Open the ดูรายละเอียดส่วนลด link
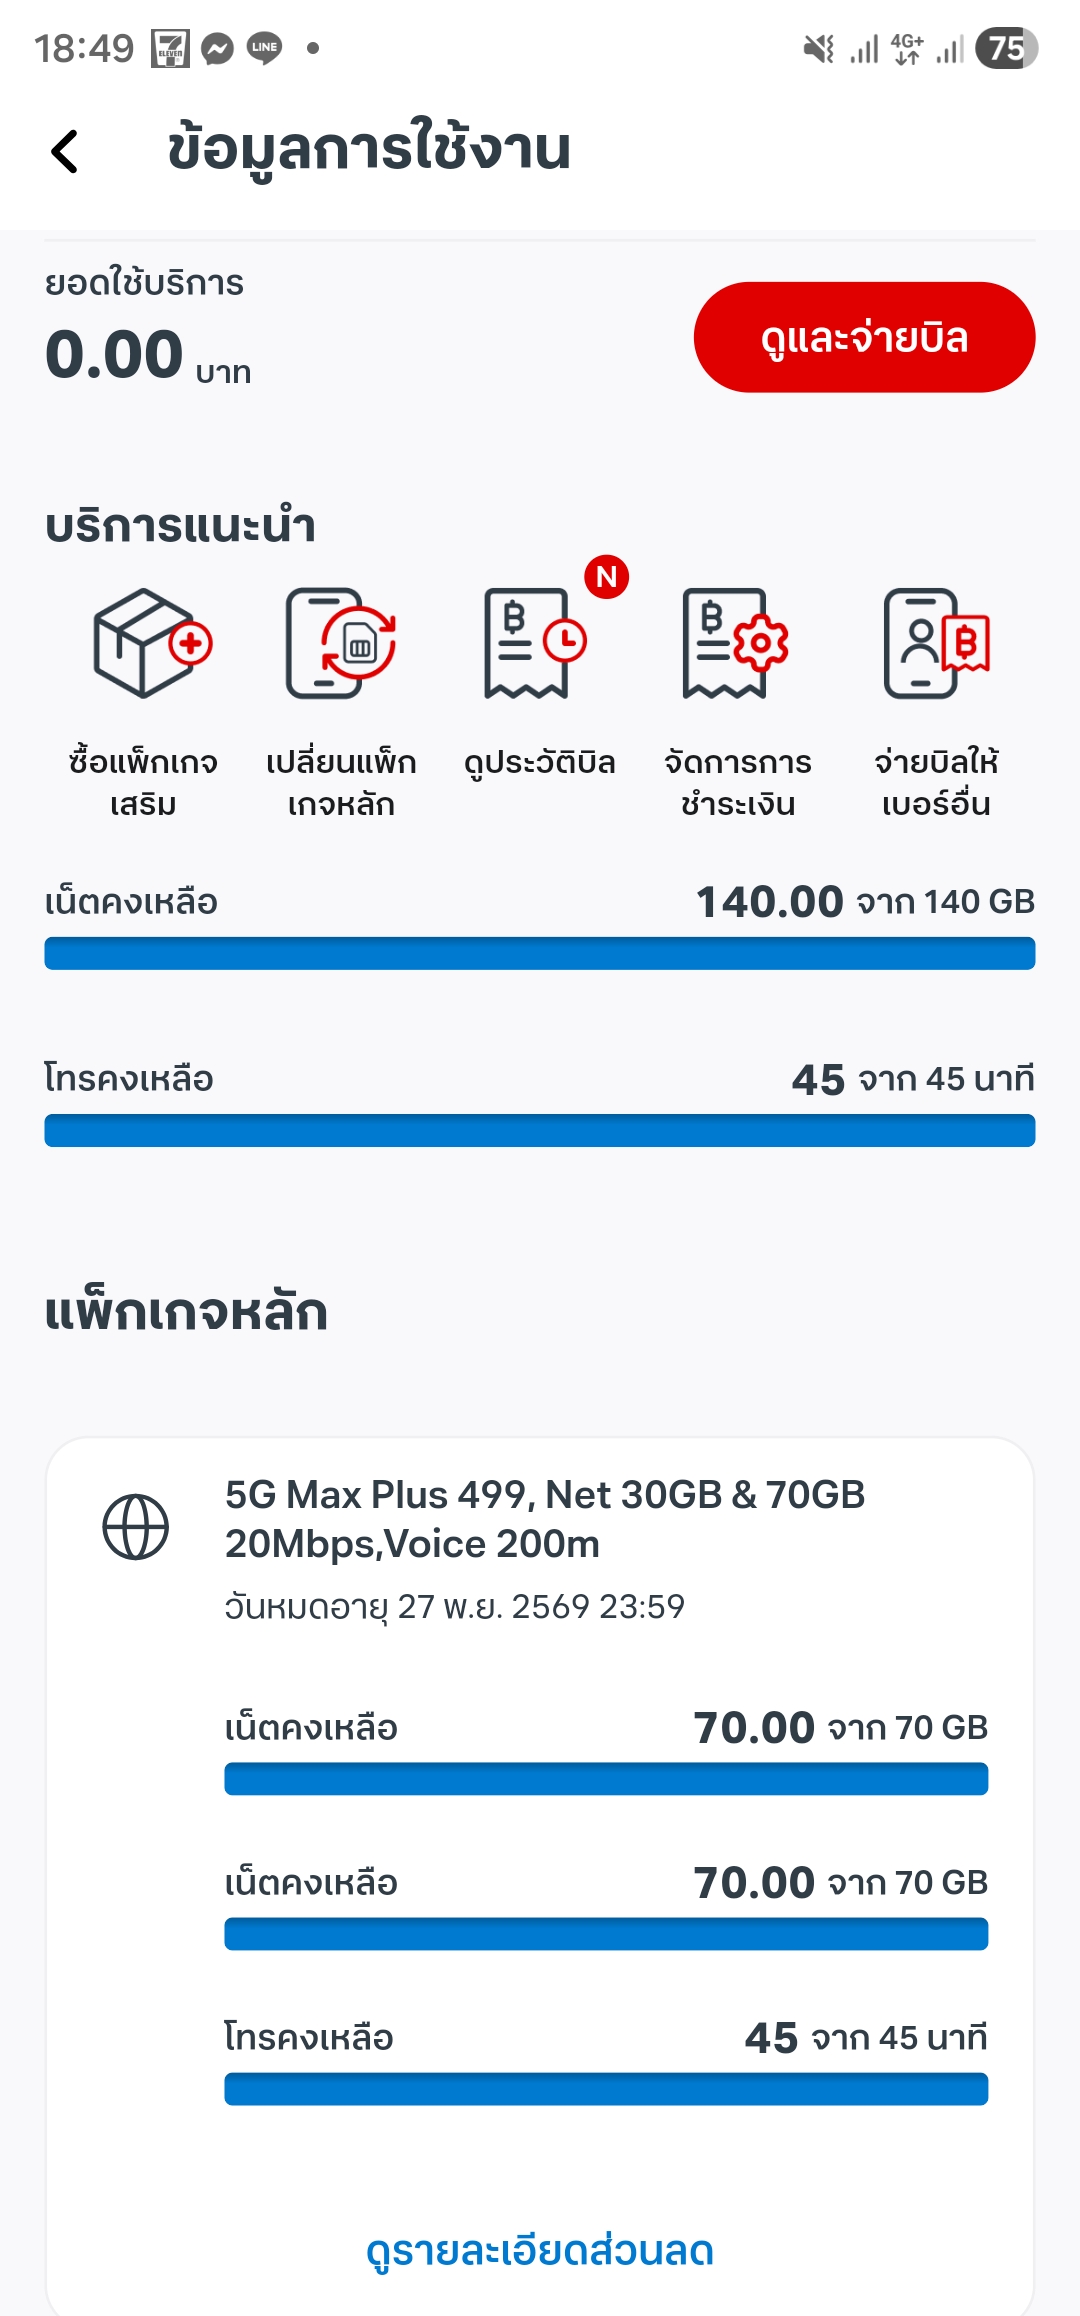The width and height of the screenshot is (1080, 2316). pyautogui.click(x=540, y=2251)
